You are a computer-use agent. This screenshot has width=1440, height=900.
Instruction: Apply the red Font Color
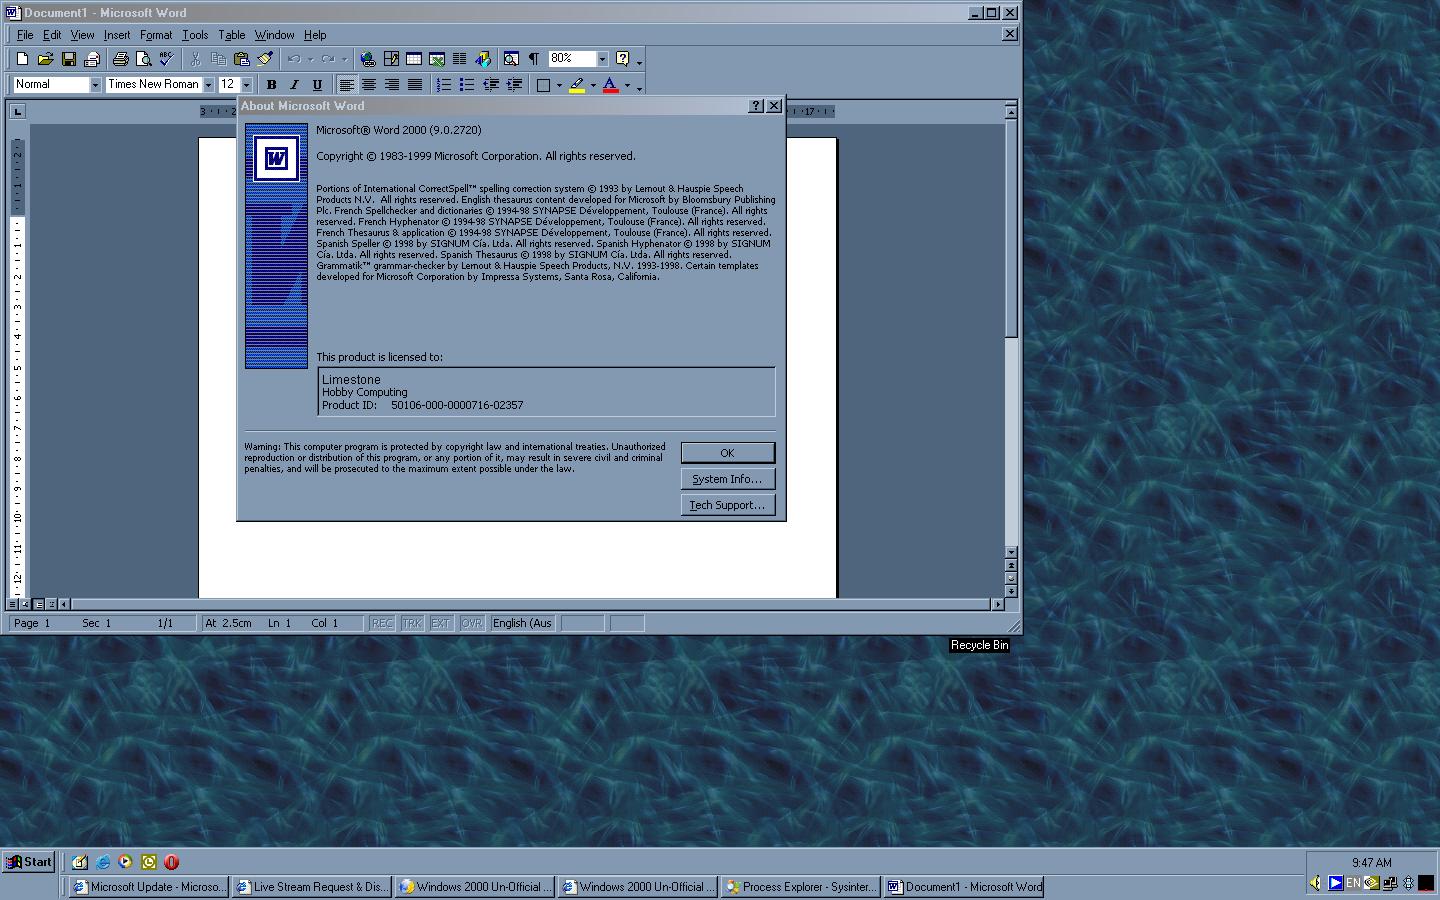pyautogui.click(x=611, y=85)
